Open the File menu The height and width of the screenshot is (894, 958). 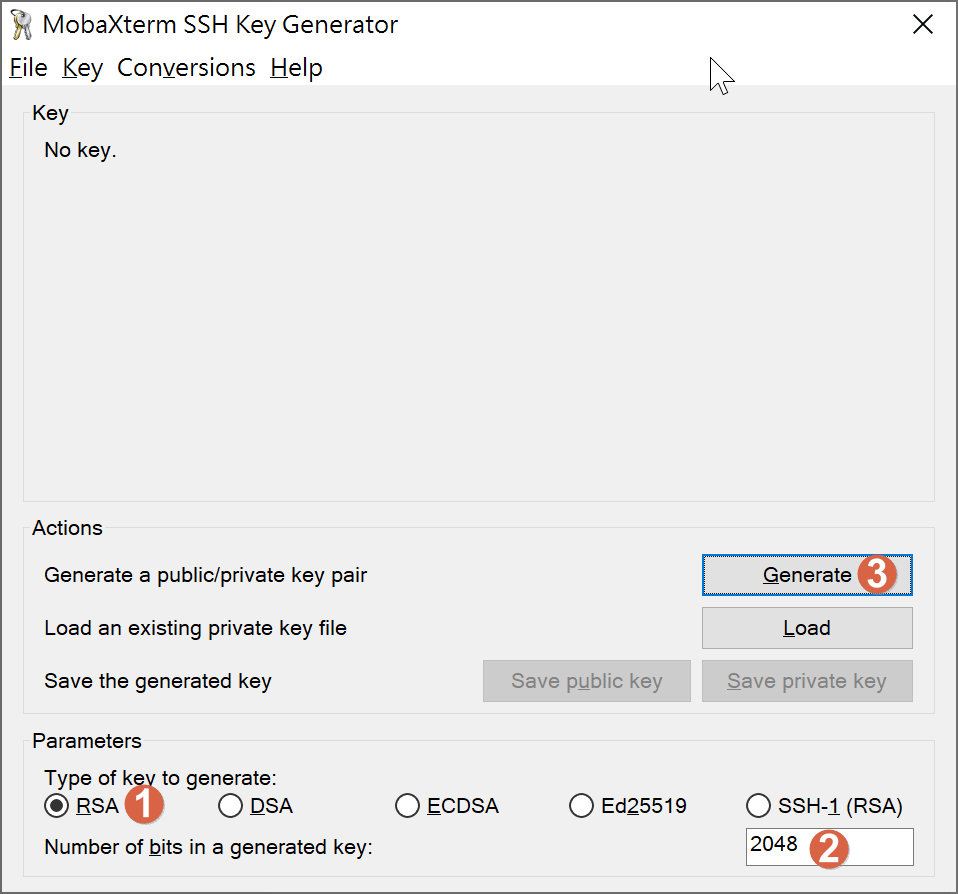pyautogui.click(x=28, y=68)
